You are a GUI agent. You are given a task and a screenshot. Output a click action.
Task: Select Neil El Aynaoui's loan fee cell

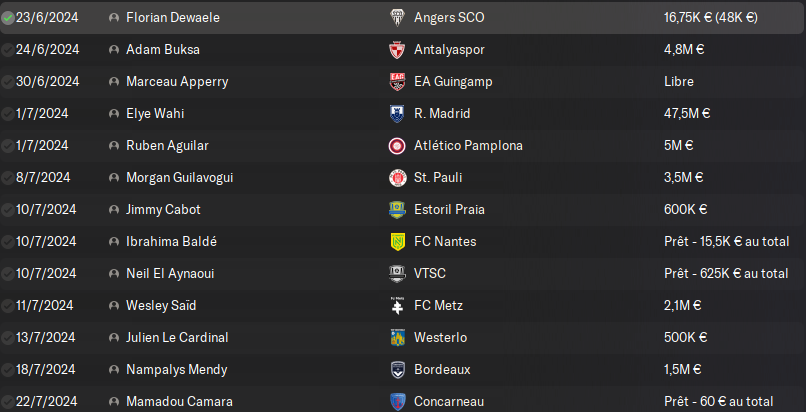click(725, 274)
